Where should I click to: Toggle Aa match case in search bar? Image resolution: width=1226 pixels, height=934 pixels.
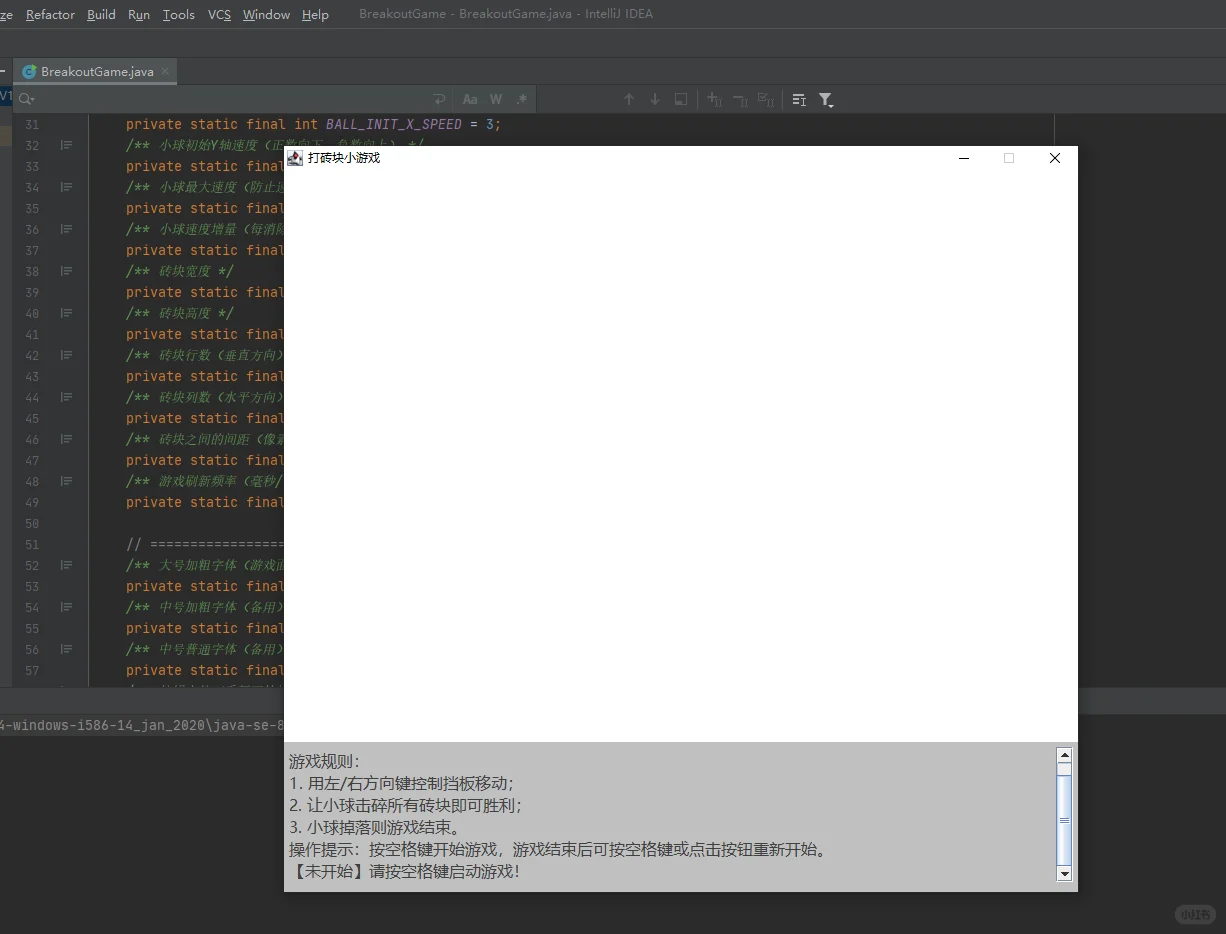coord(470,99)
